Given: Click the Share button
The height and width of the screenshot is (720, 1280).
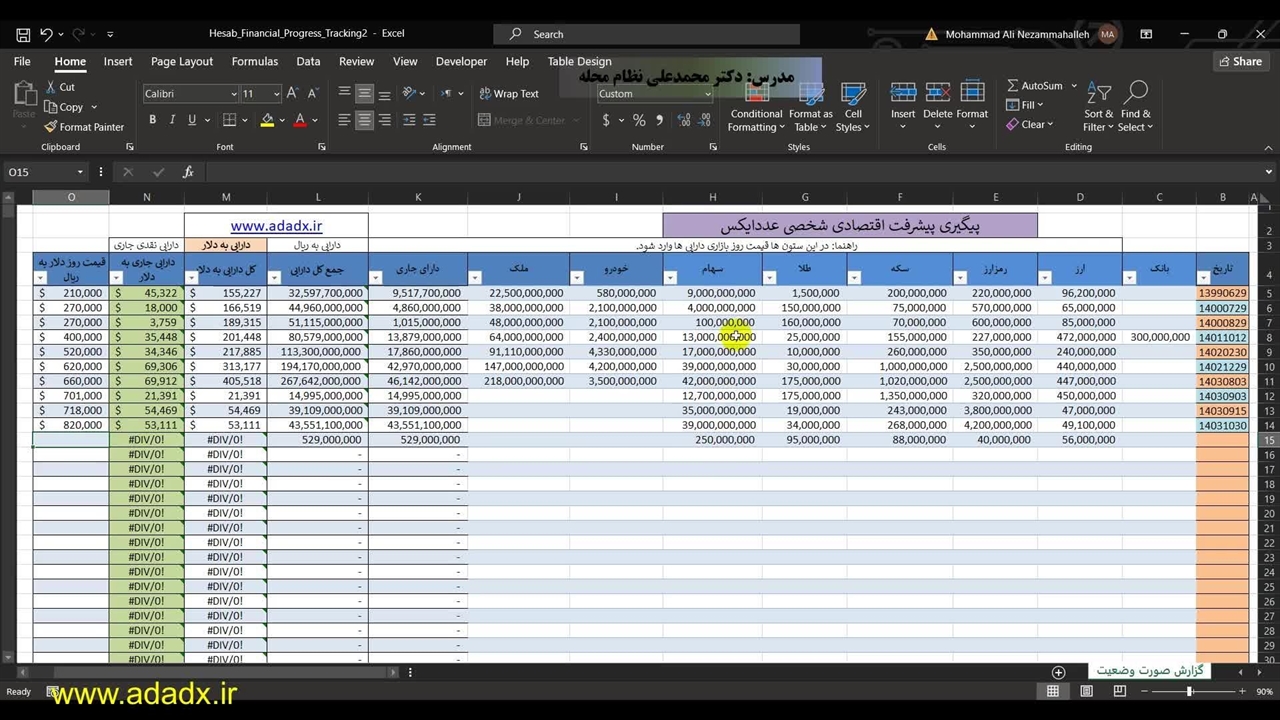Looking at the screenshot, I should [x=1239, y=61].
